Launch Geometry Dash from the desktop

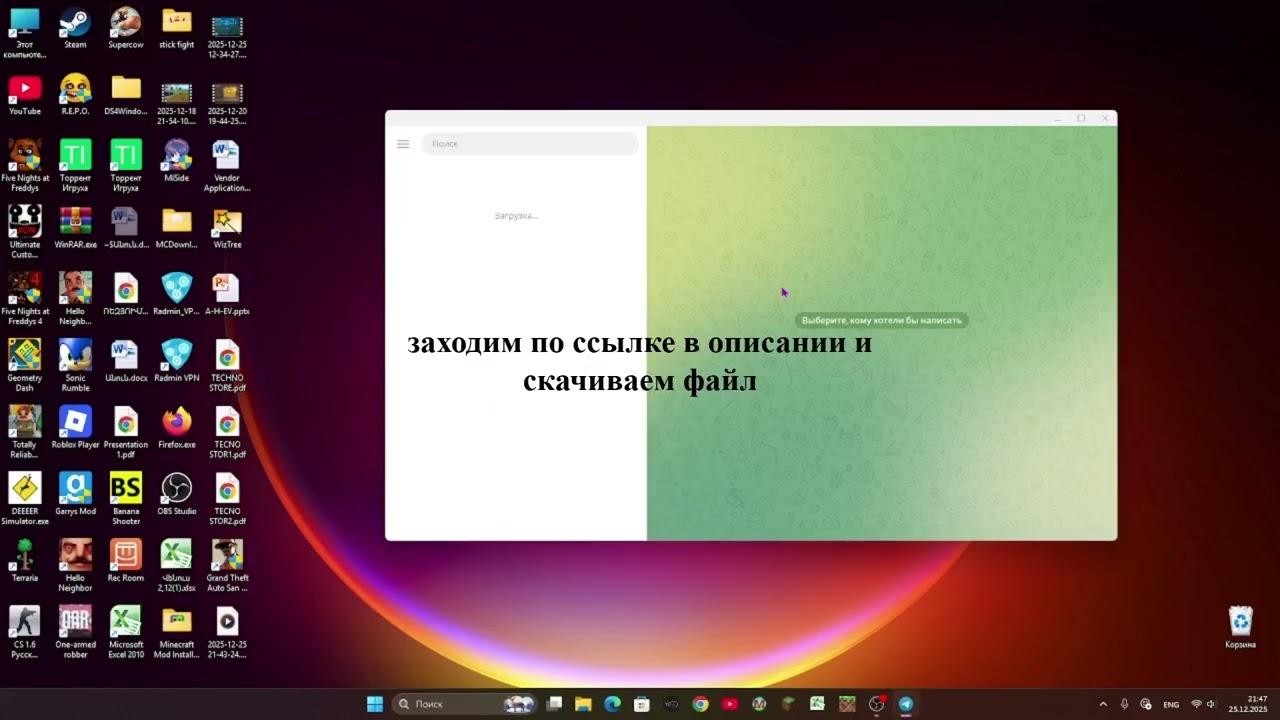pyautogui.click(x=25, y=365)
